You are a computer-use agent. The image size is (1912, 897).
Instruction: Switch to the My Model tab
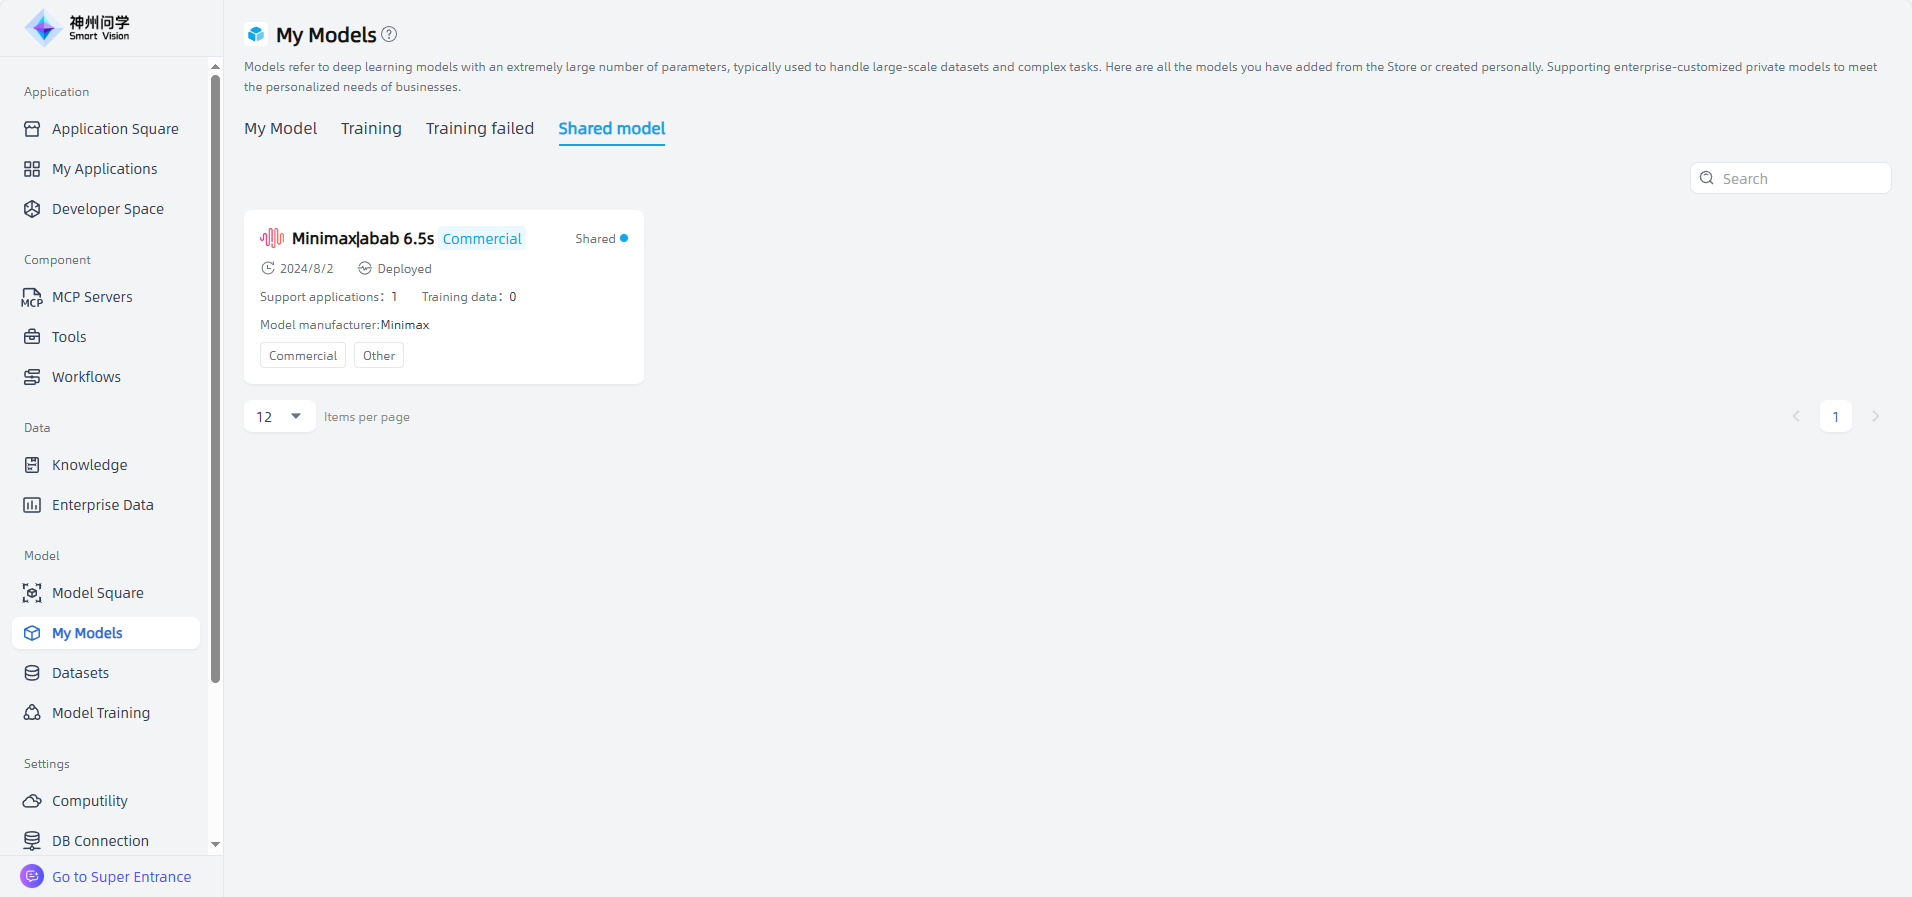(280, 128)
